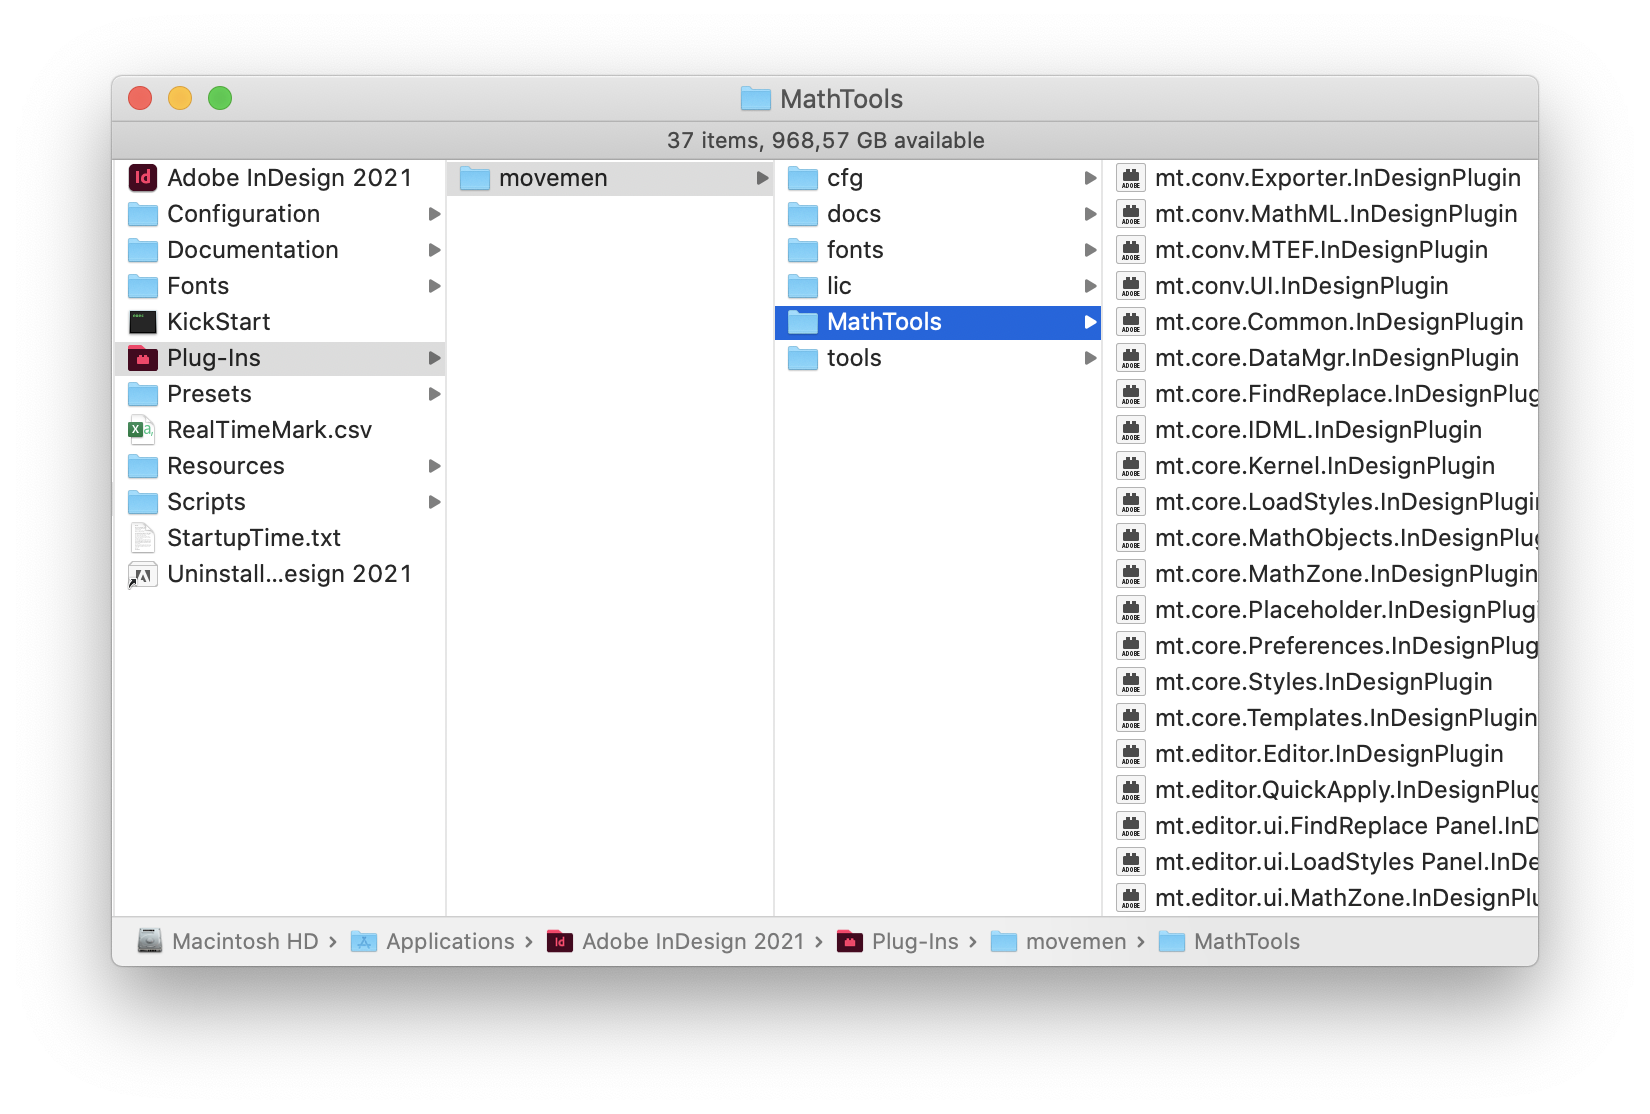The height and width of the screenshot is (1114, 1650).
Task: Click the mt.conv.MTEF plugin icon
Action: [x=1131, y=250]
